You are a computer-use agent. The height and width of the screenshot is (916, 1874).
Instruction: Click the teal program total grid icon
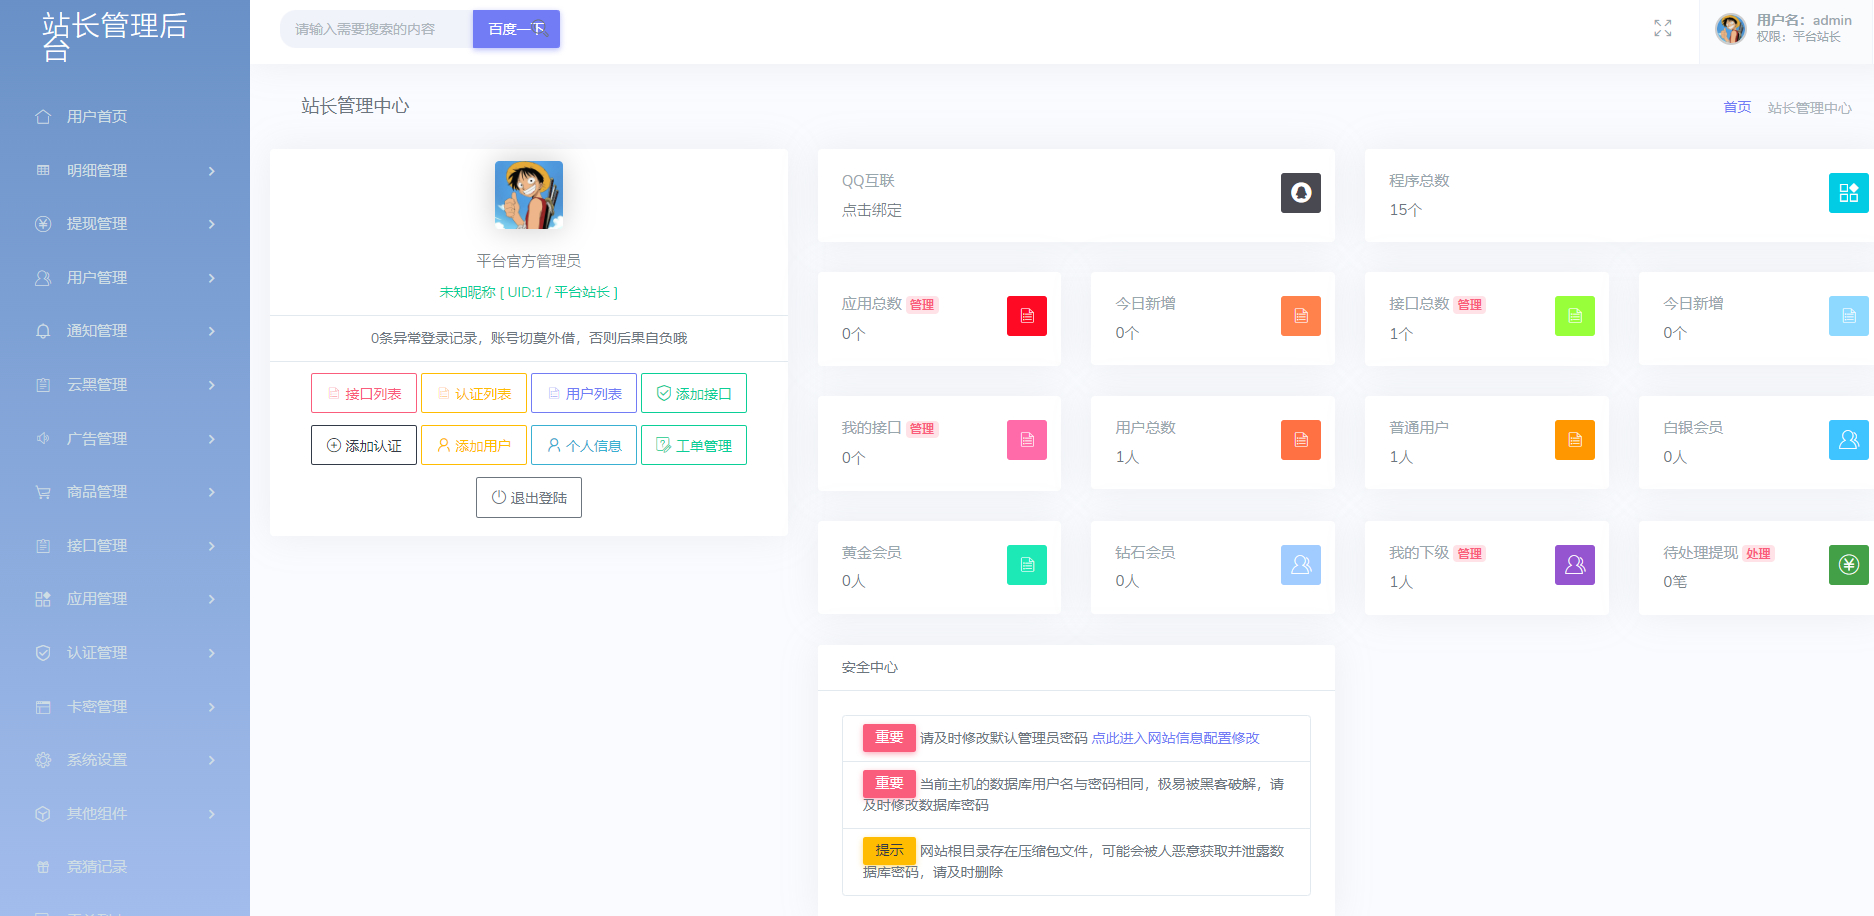(x=1847, y=193)
